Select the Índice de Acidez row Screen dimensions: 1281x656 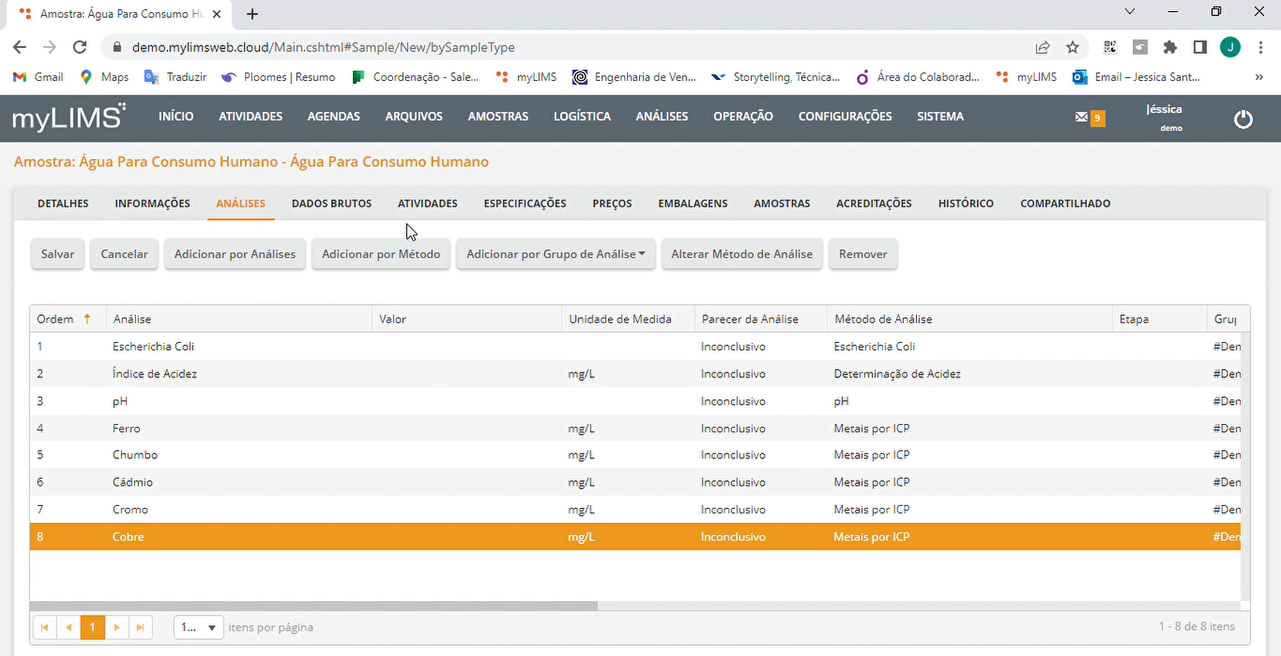(635, 374)
